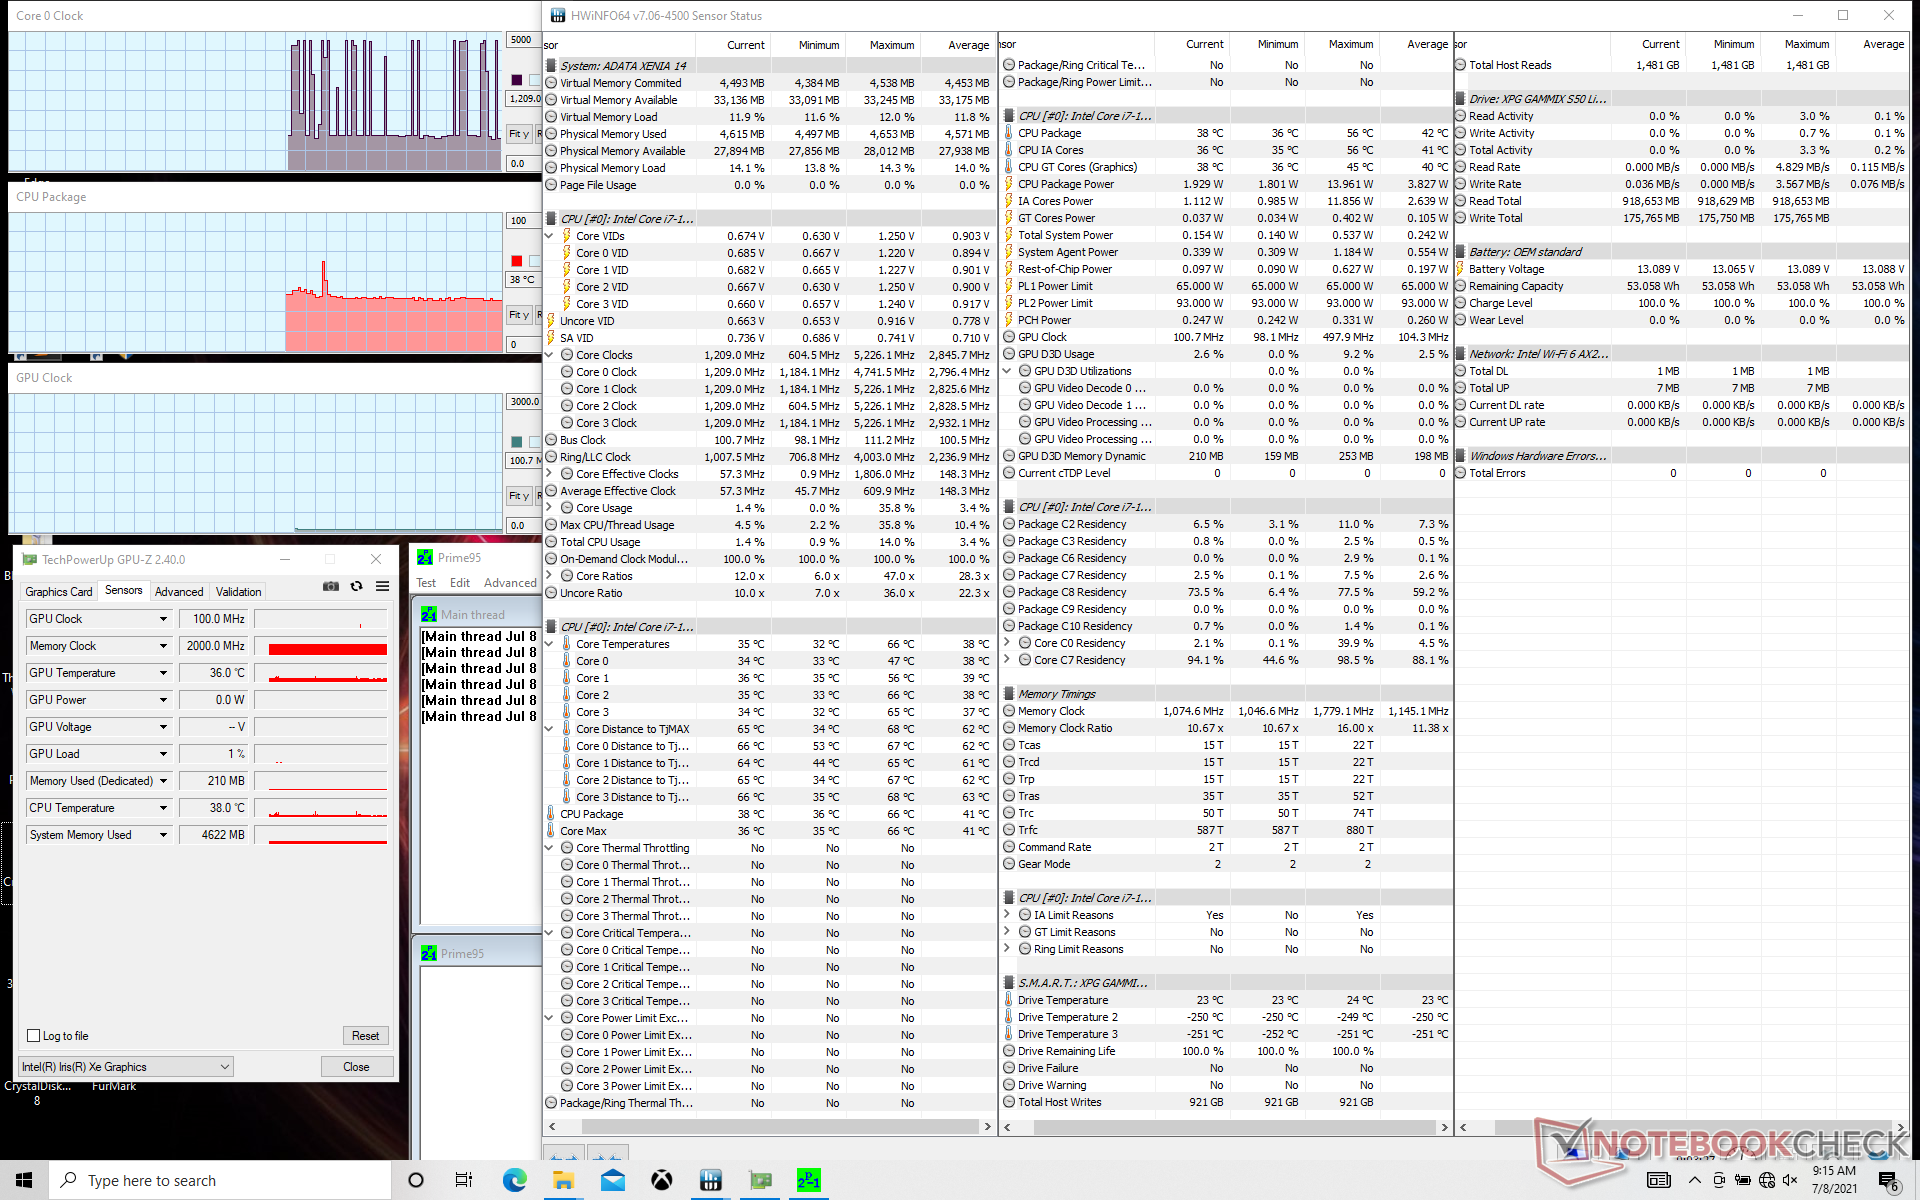Click the GPU-Z Close button

(356, 1067)
